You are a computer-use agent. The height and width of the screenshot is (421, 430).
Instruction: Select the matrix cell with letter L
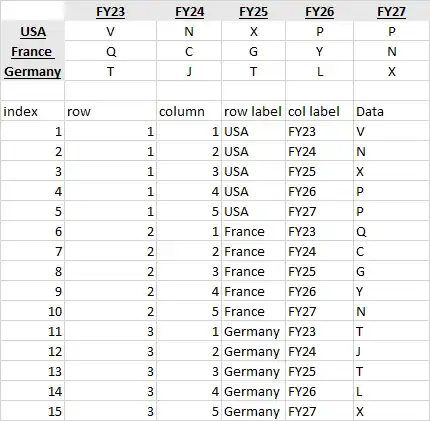[319, 71]
